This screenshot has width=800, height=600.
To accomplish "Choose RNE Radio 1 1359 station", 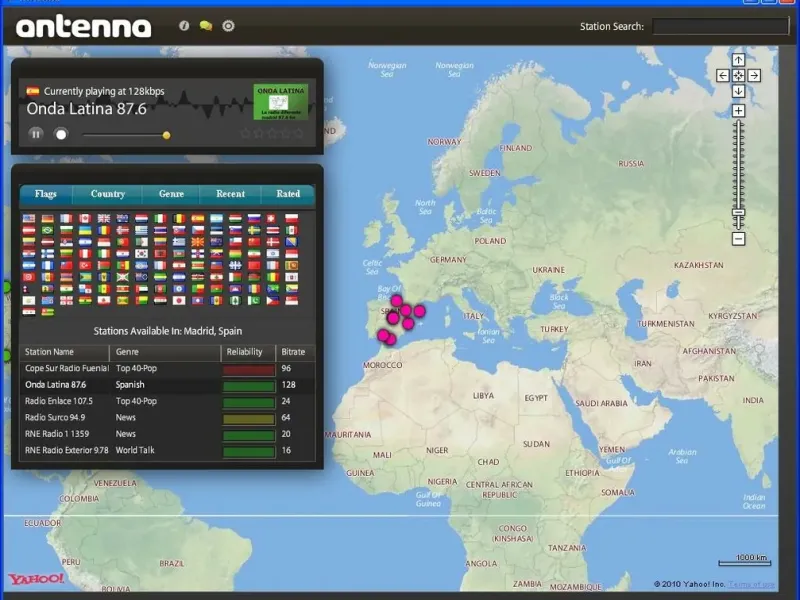I will 167,434.
